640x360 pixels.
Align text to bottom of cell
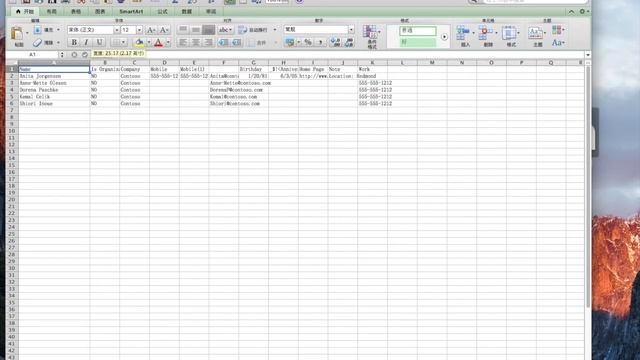coord(209,30)
